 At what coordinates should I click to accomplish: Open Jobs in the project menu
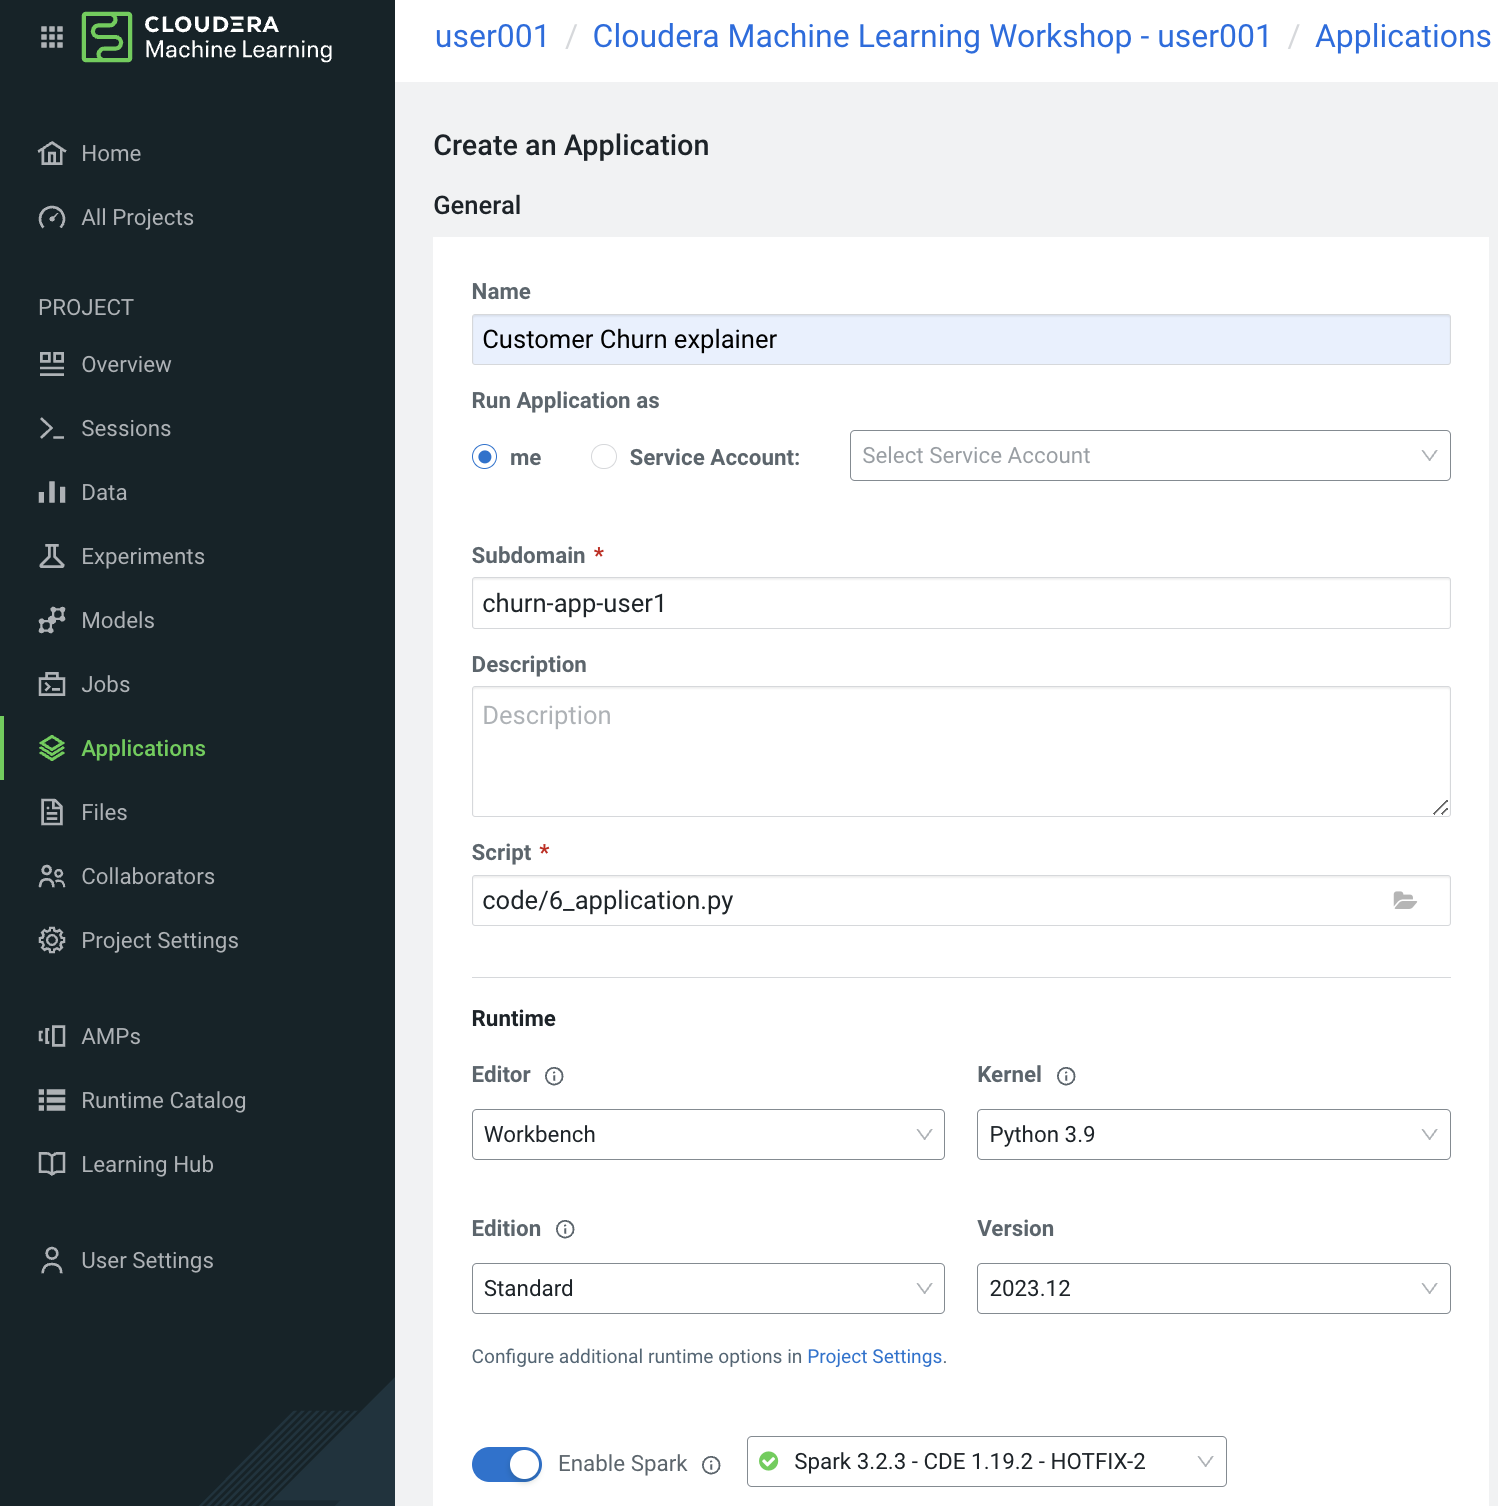105,684
